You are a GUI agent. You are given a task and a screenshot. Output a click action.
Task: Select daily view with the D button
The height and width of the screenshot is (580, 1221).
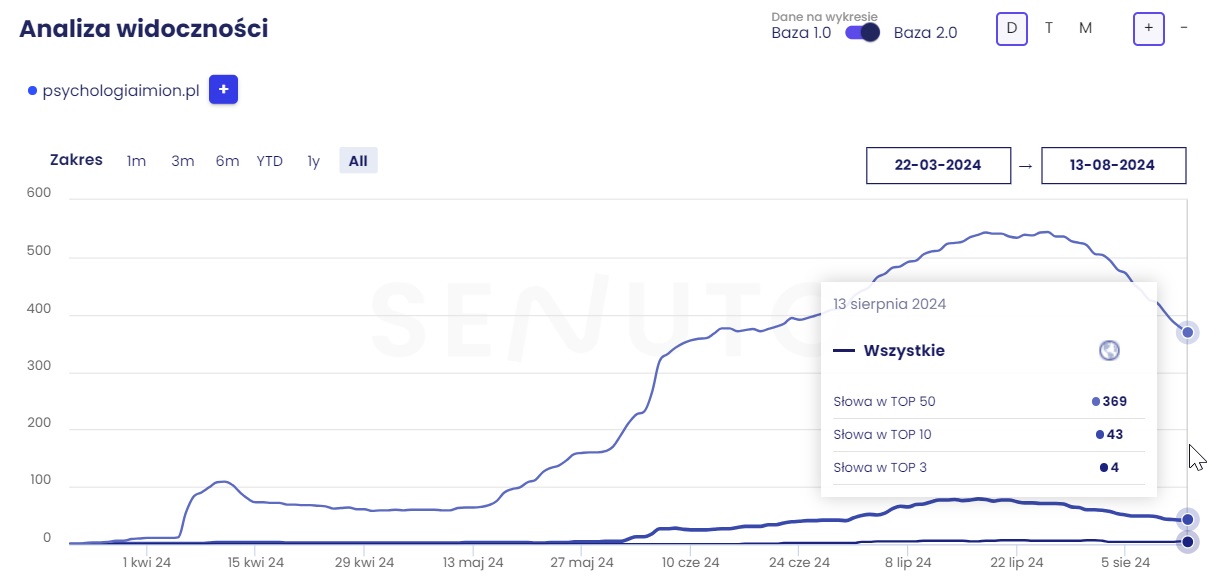tap(1011, 28)
